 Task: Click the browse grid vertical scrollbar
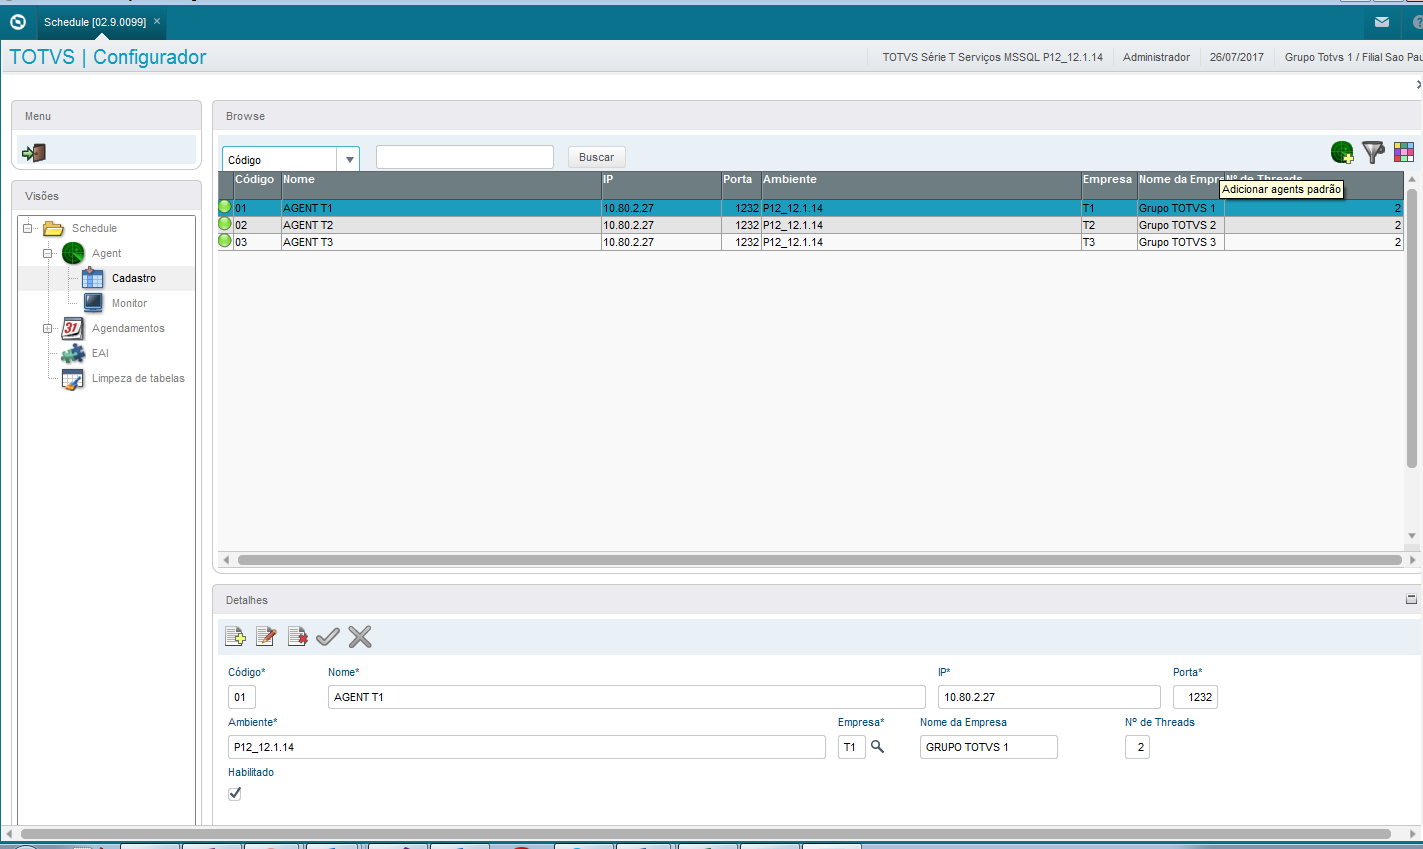pyautogui.click(x=1412, y=327)
